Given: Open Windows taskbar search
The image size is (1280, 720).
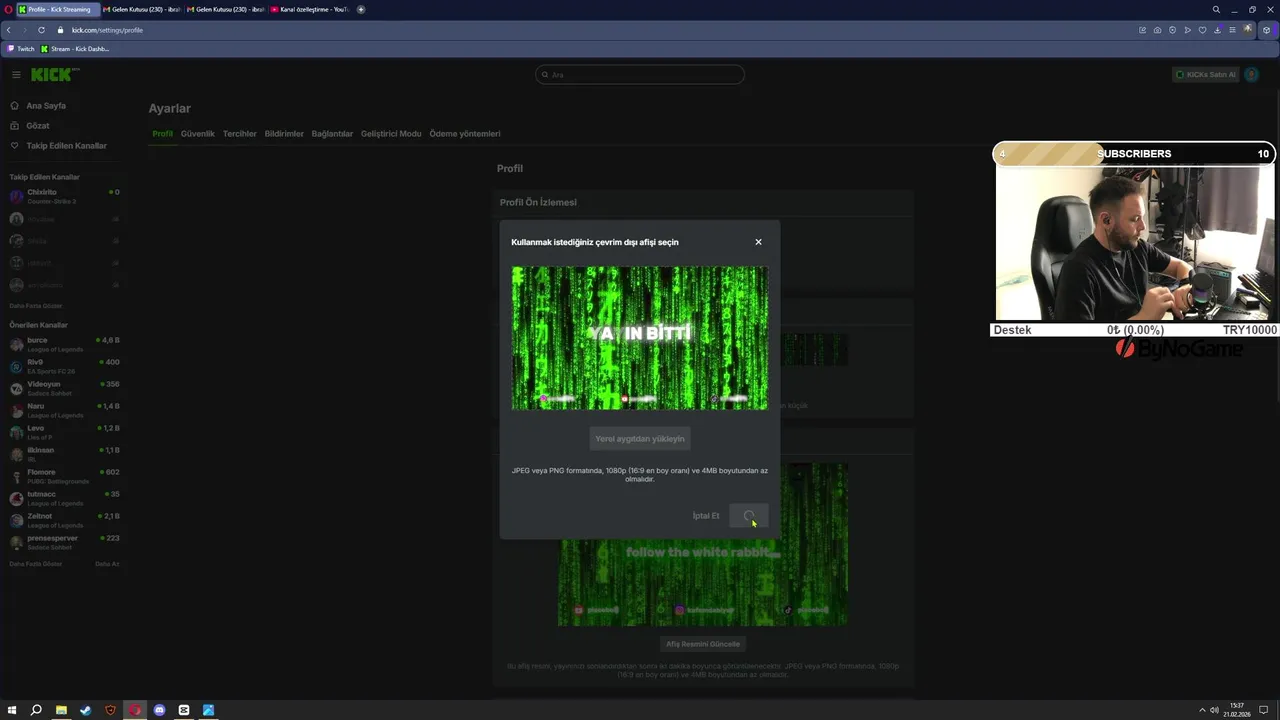Looking at the screenshot, I should click(36, 710).
